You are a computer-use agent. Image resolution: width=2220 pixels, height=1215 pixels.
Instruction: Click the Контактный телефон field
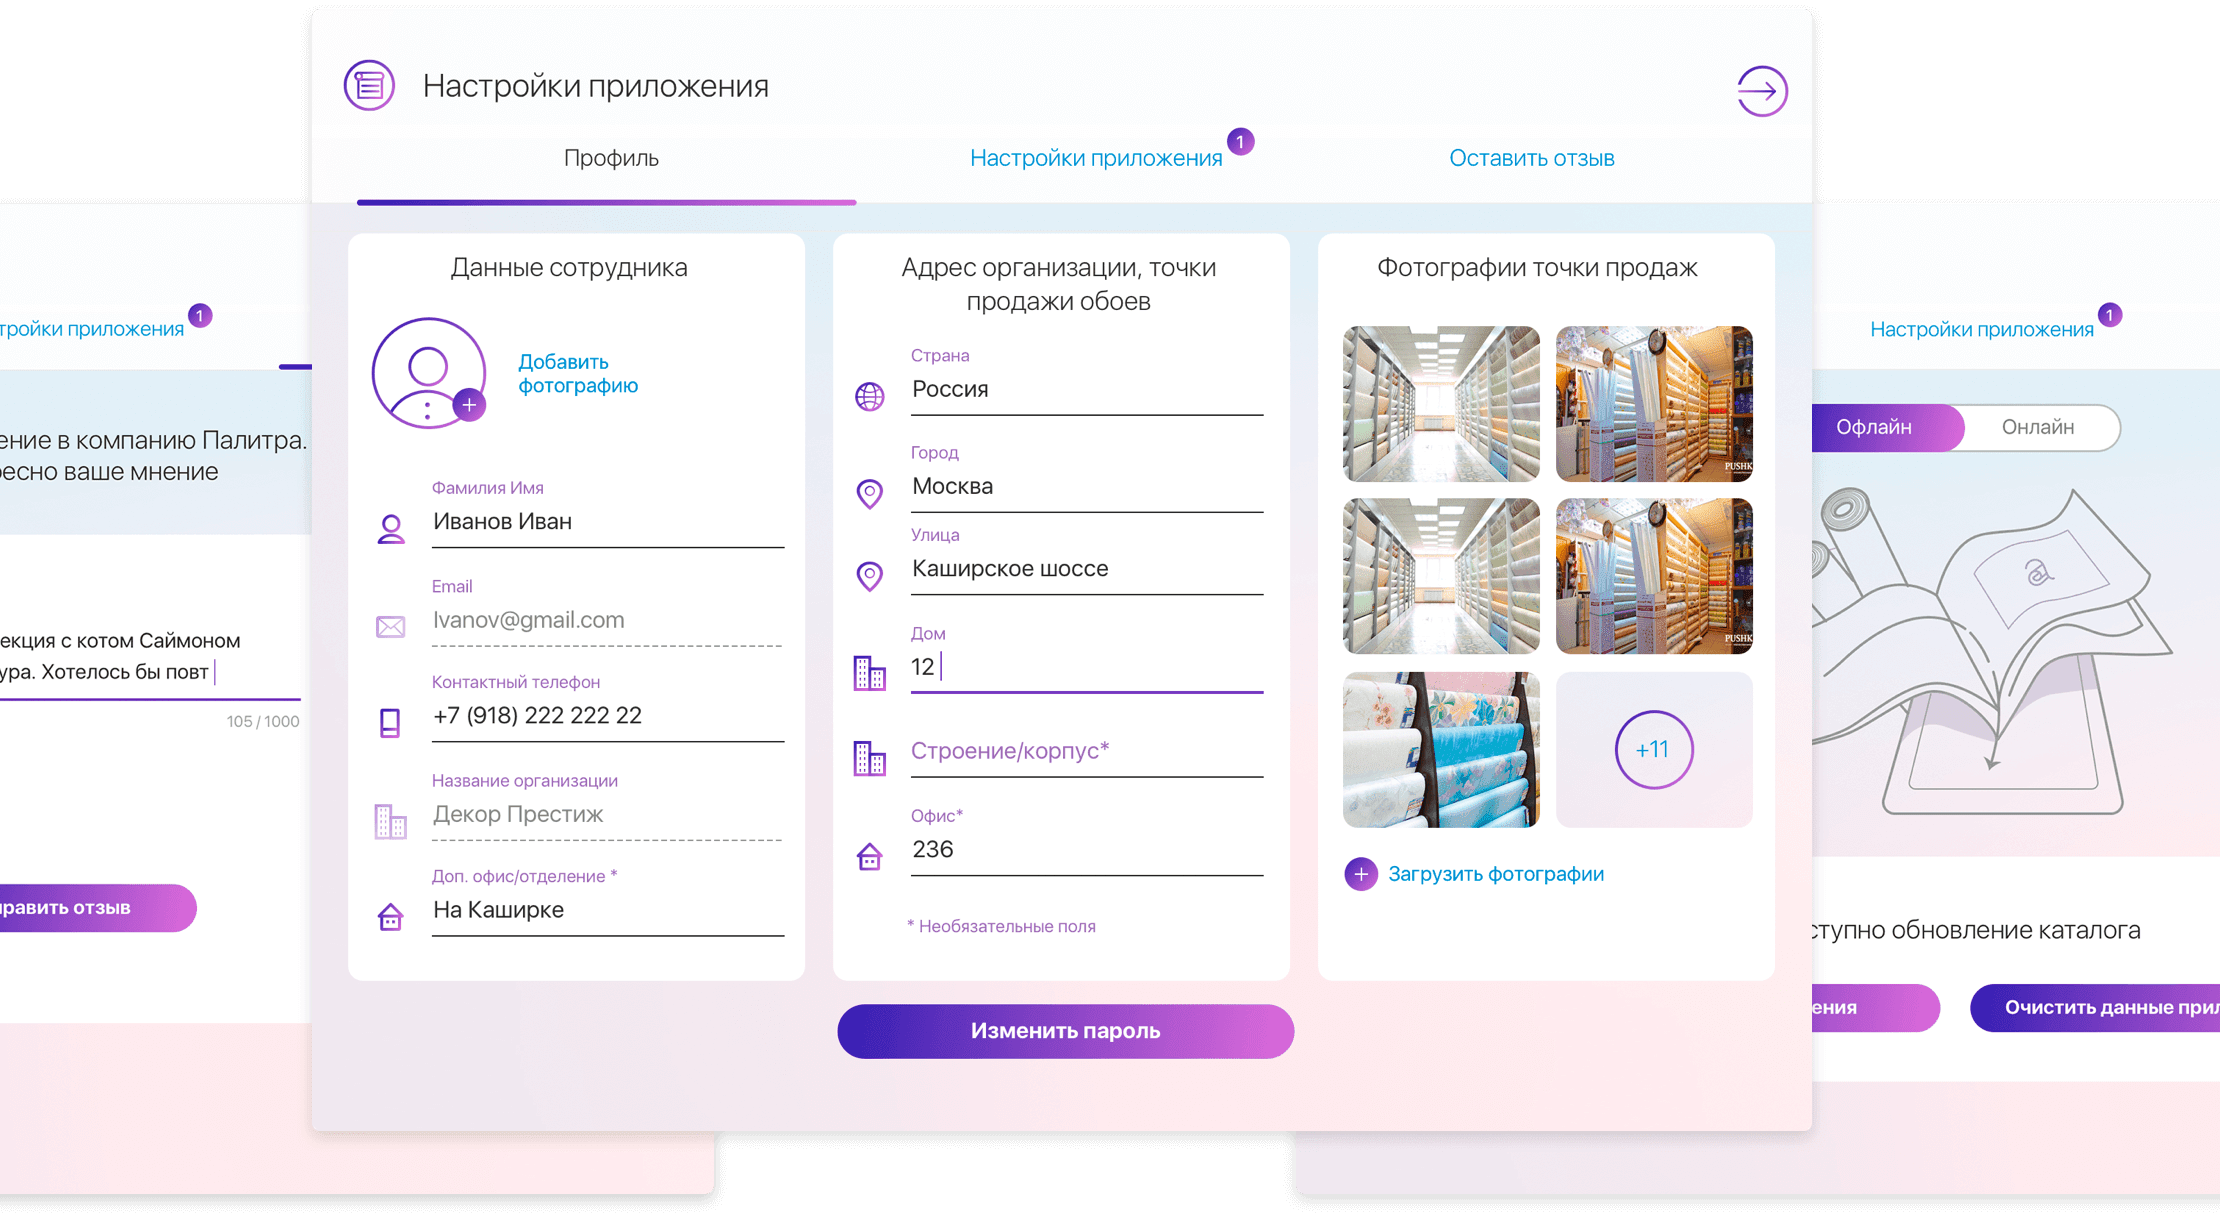pyautogui.click(x=608, y=716)
